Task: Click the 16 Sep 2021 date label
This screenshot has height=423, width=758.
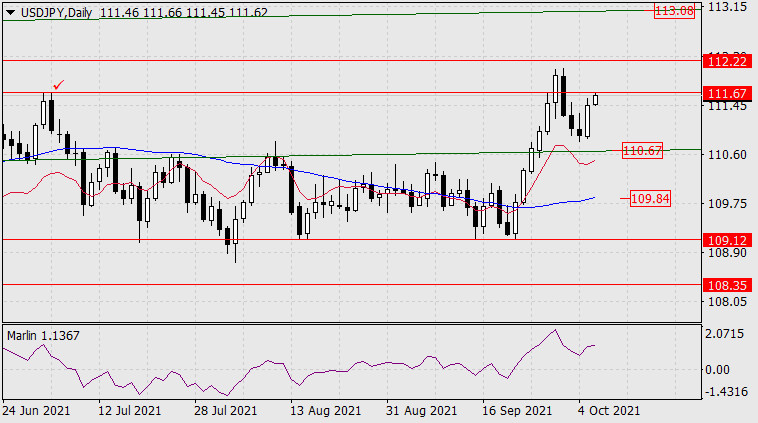Action: coord(517,411)
